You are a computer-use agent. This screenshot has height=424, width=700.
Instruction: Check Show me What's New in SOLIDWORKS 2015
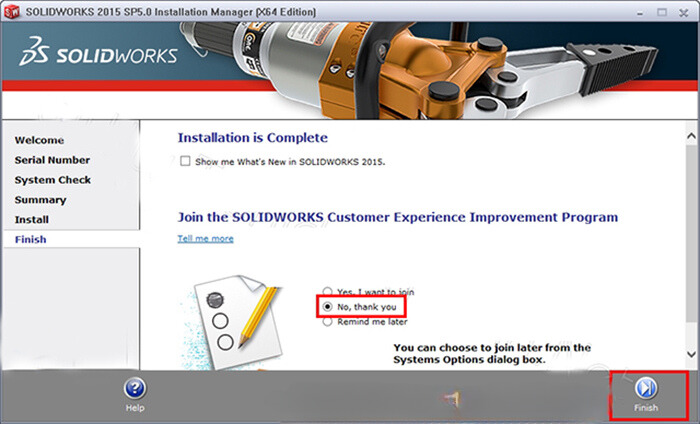(x=185, y=161)
